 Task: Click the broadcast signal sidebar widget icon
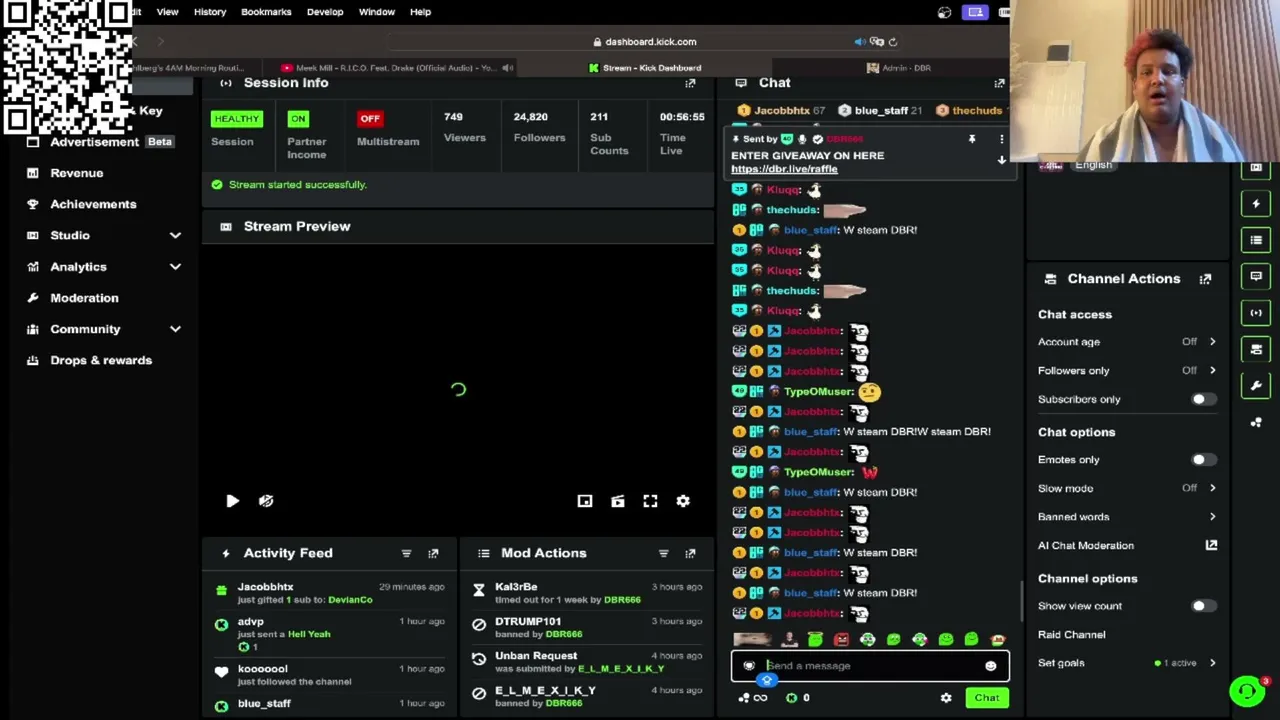pyautogui.click(x=1256, y=313)
